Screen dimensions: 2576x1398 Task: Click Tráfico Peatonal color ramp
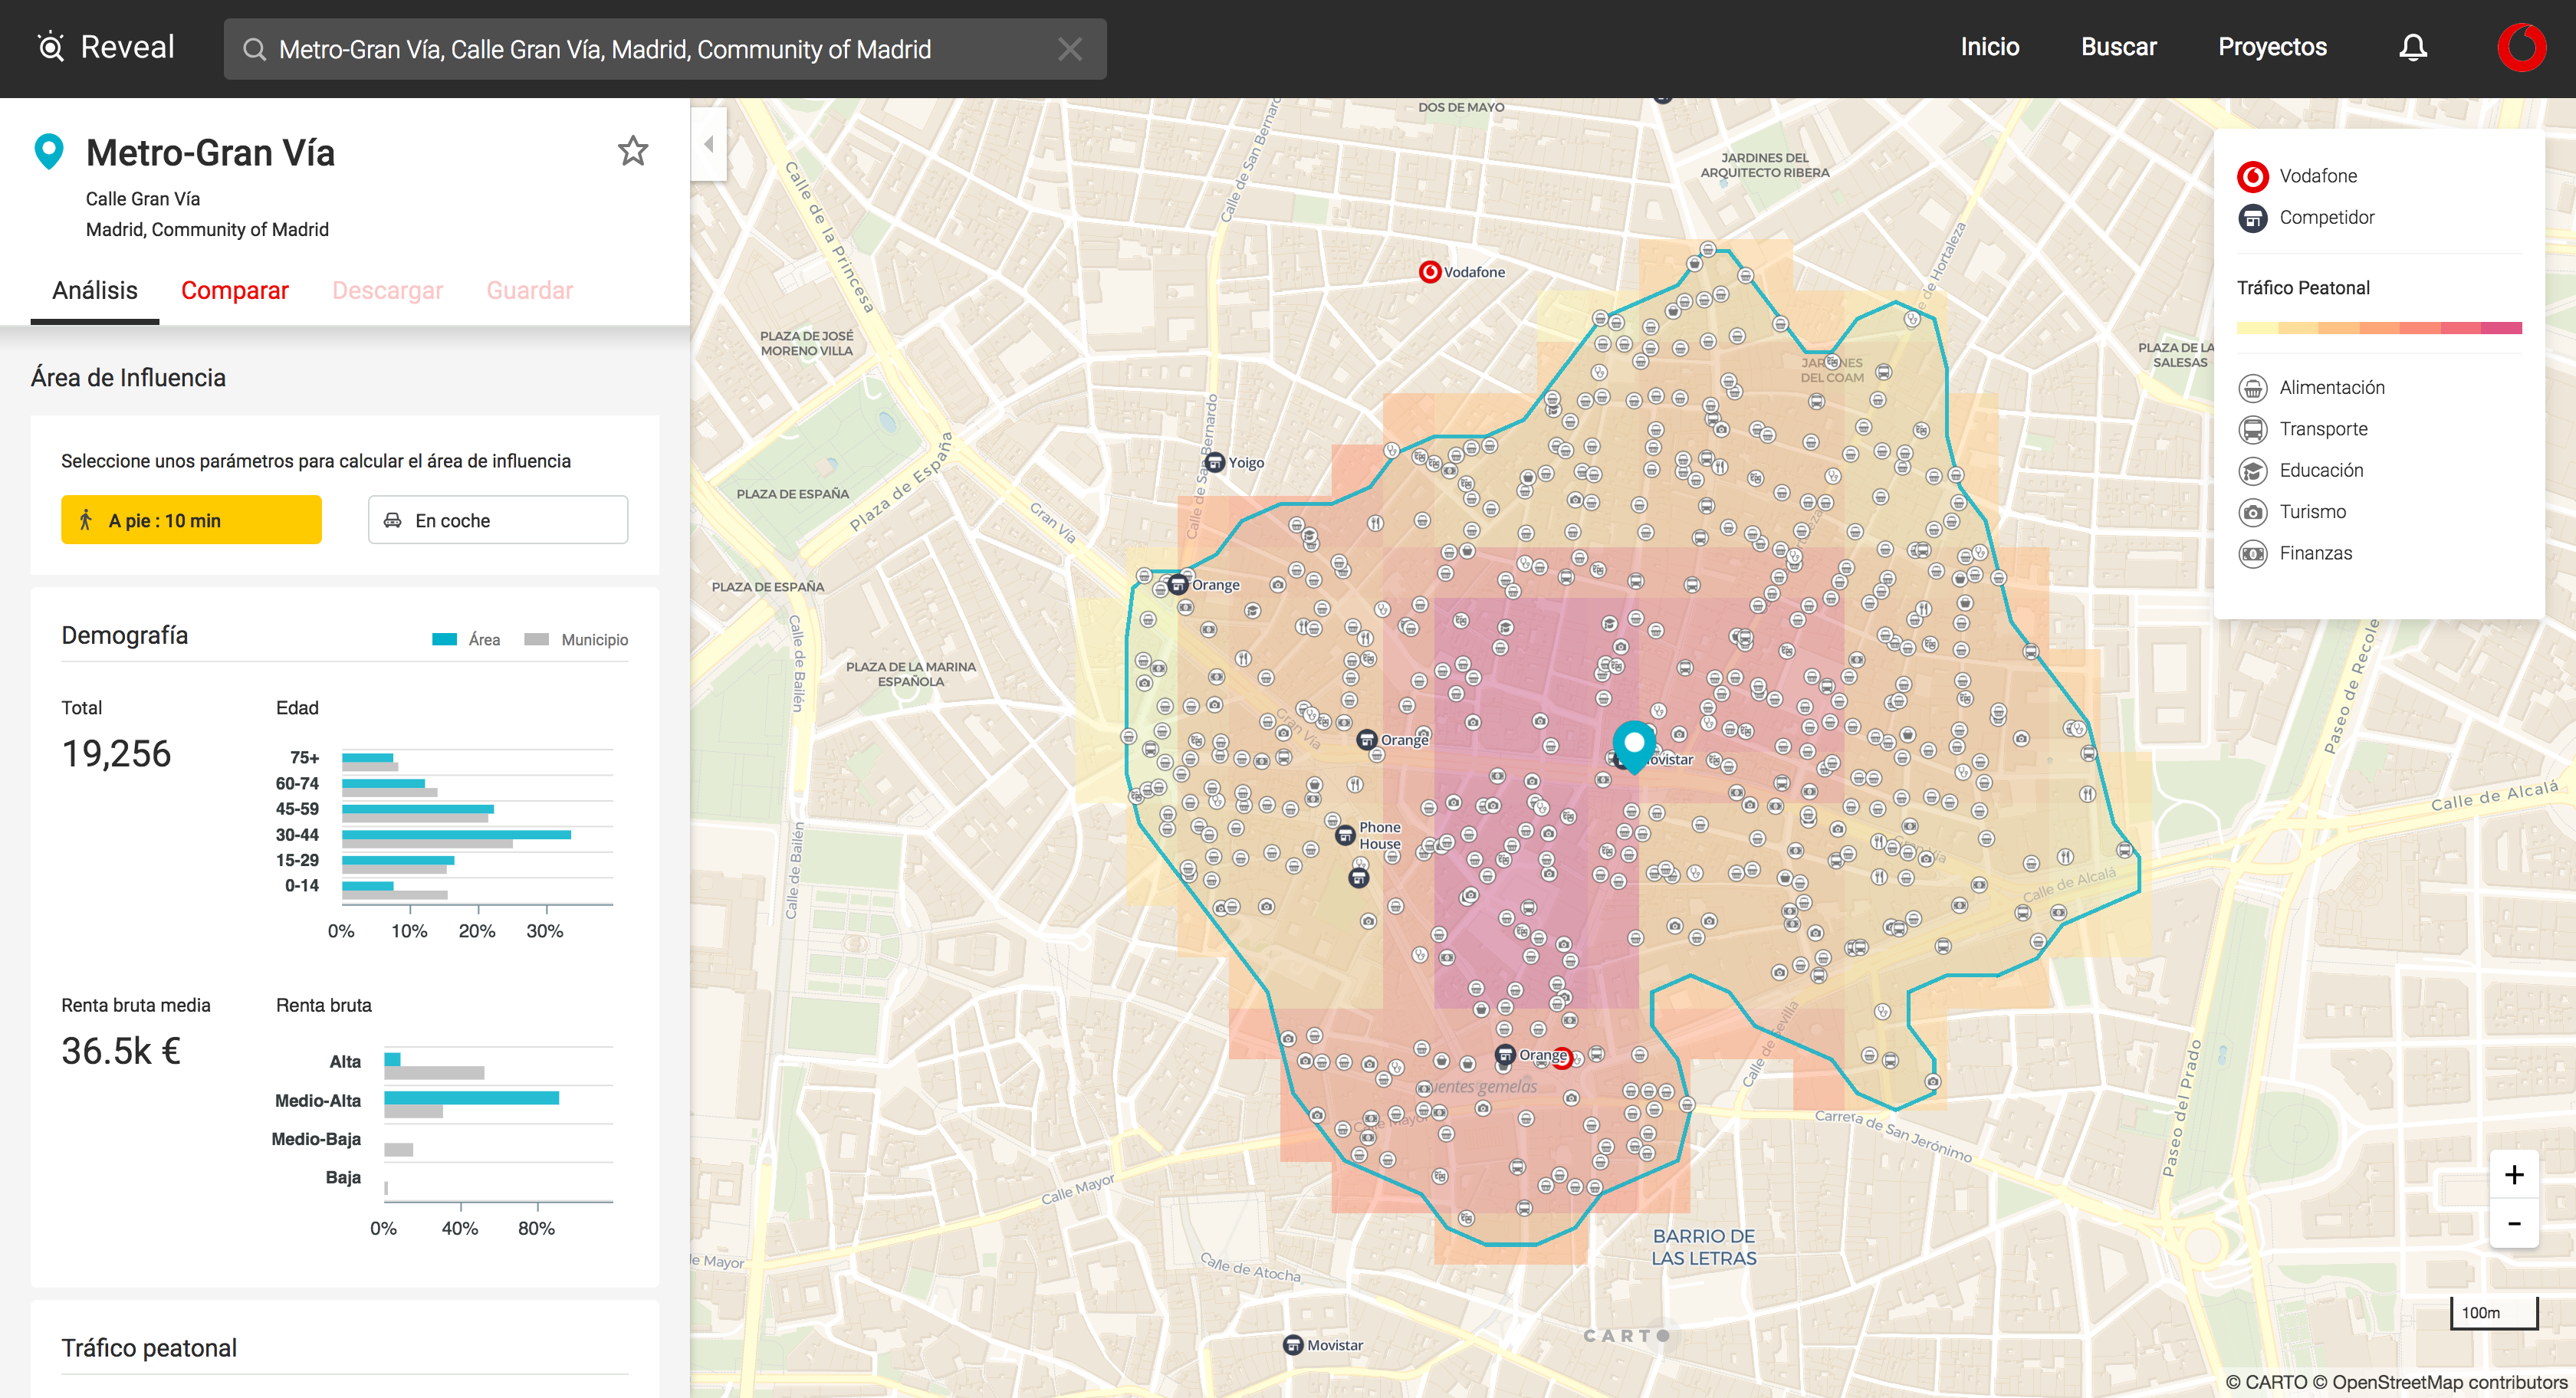click(x=2379, y=328)
